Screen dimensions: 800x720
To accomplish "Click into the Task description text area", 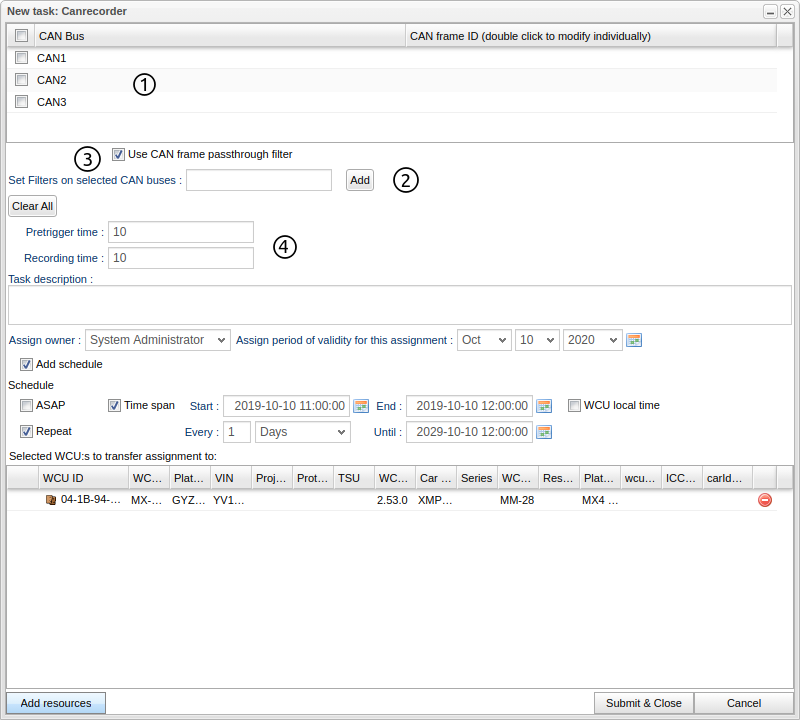I will click(399, 305).
